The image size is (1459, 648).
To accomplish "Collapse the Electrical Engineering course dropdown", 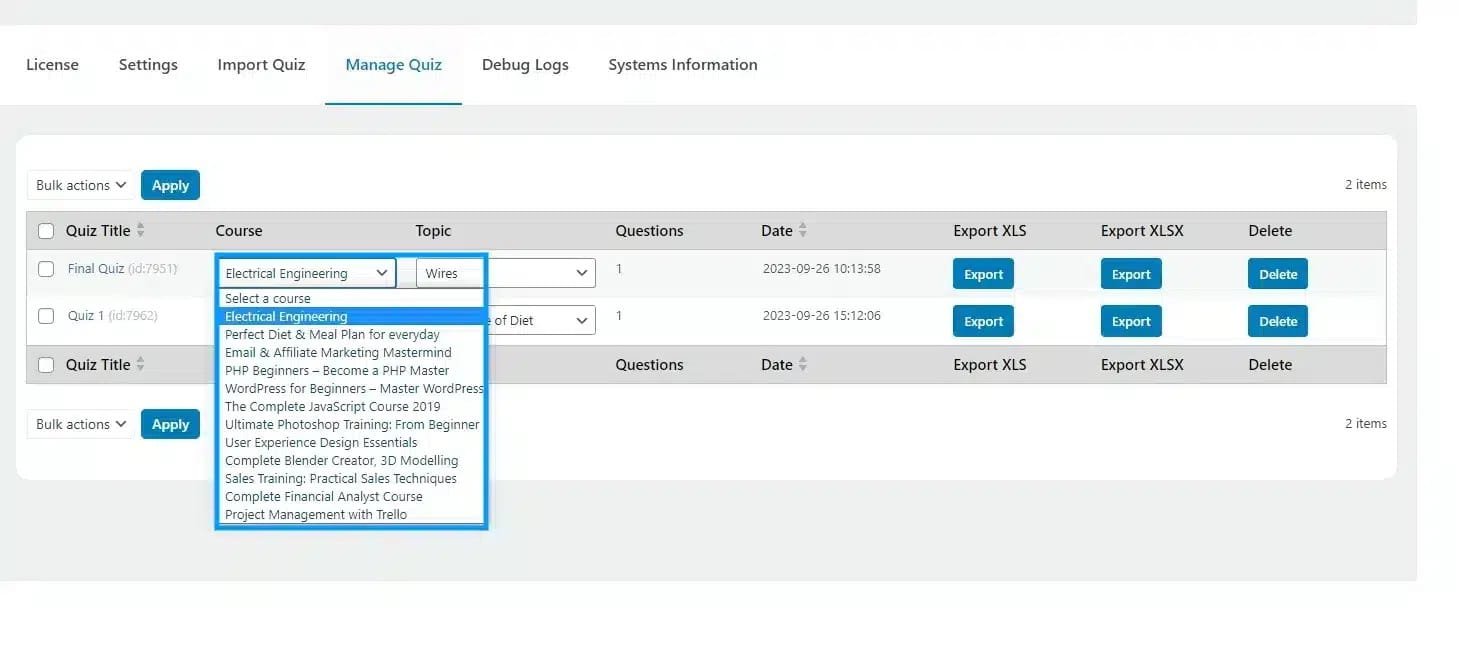I will pos(306,273).
